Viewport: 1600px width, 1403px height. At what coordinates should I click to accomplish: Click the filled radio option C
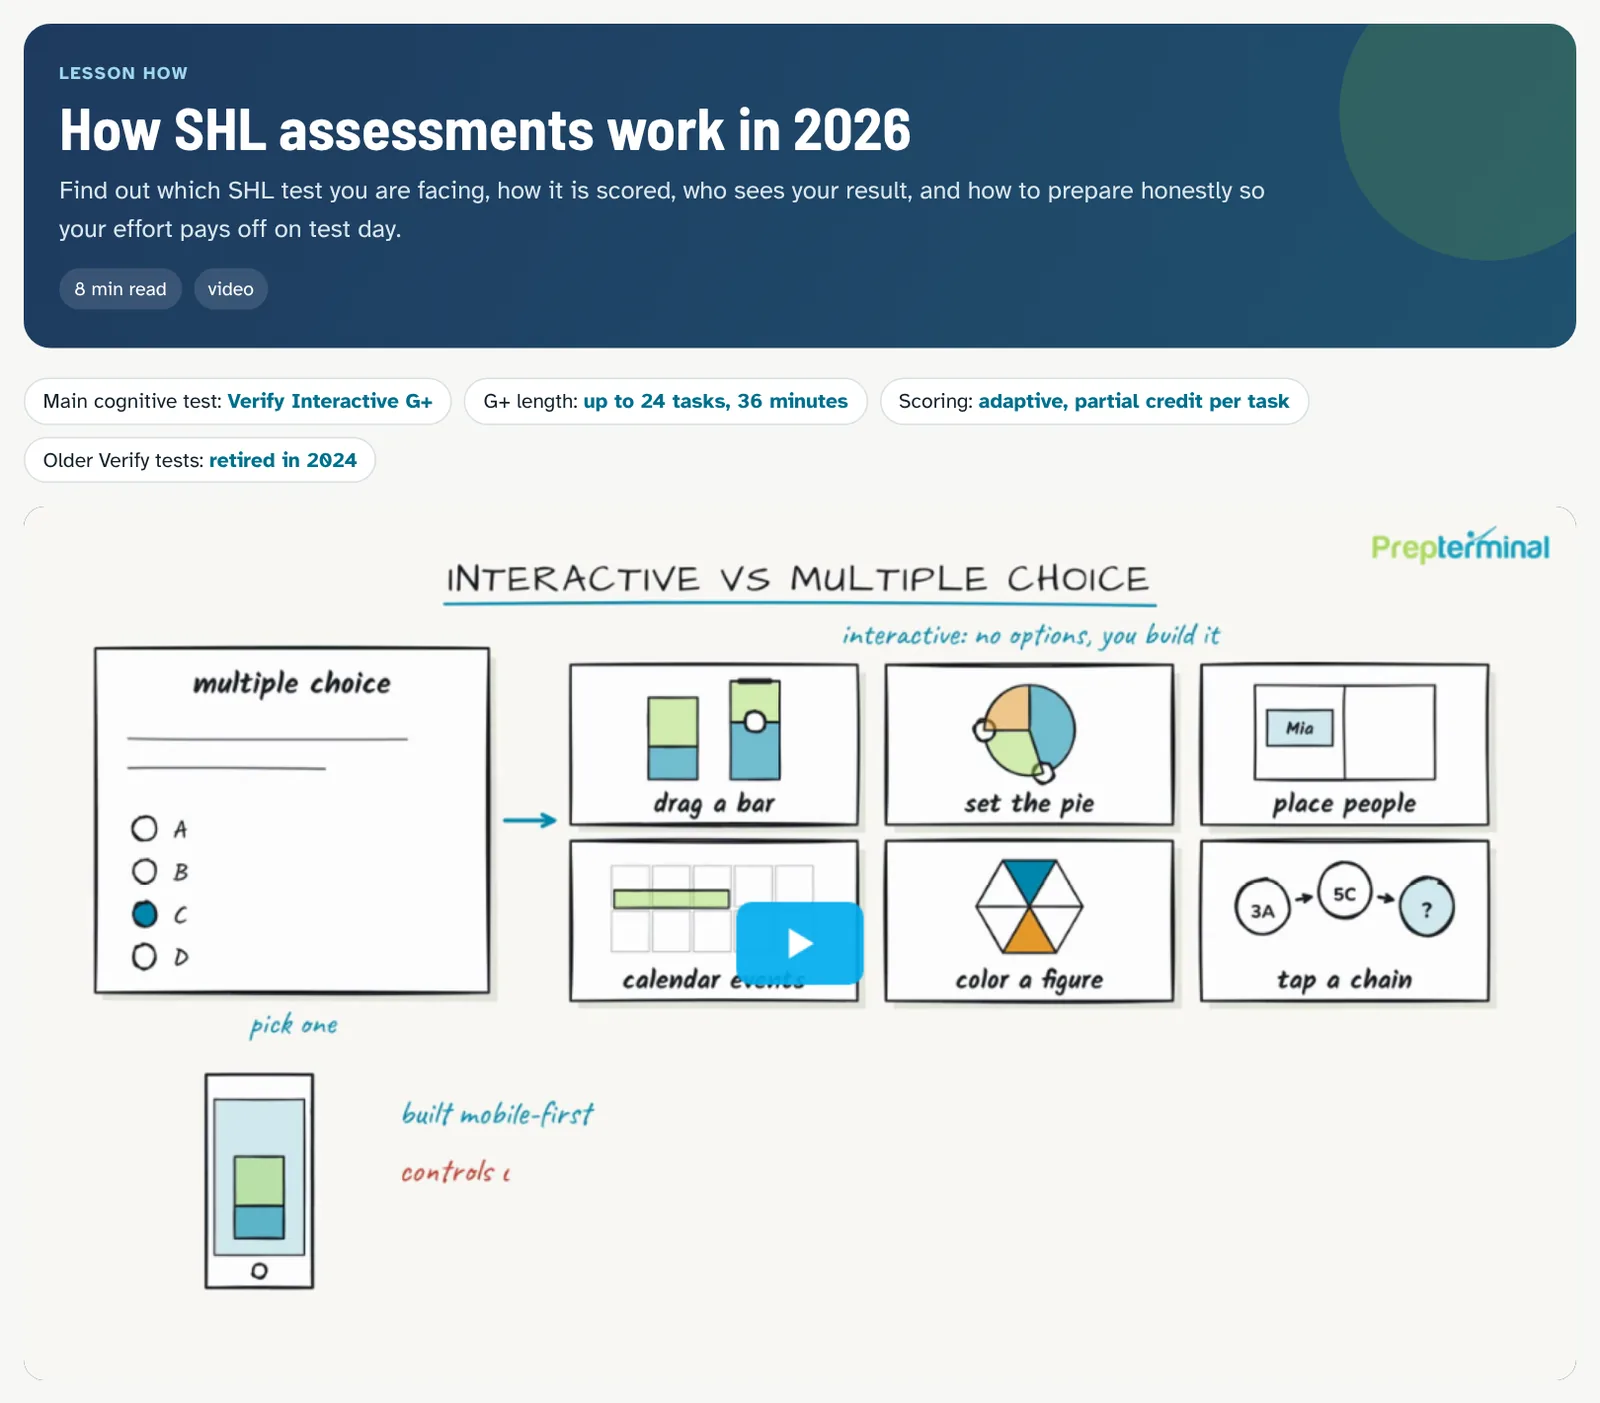(x=145, y=914)
